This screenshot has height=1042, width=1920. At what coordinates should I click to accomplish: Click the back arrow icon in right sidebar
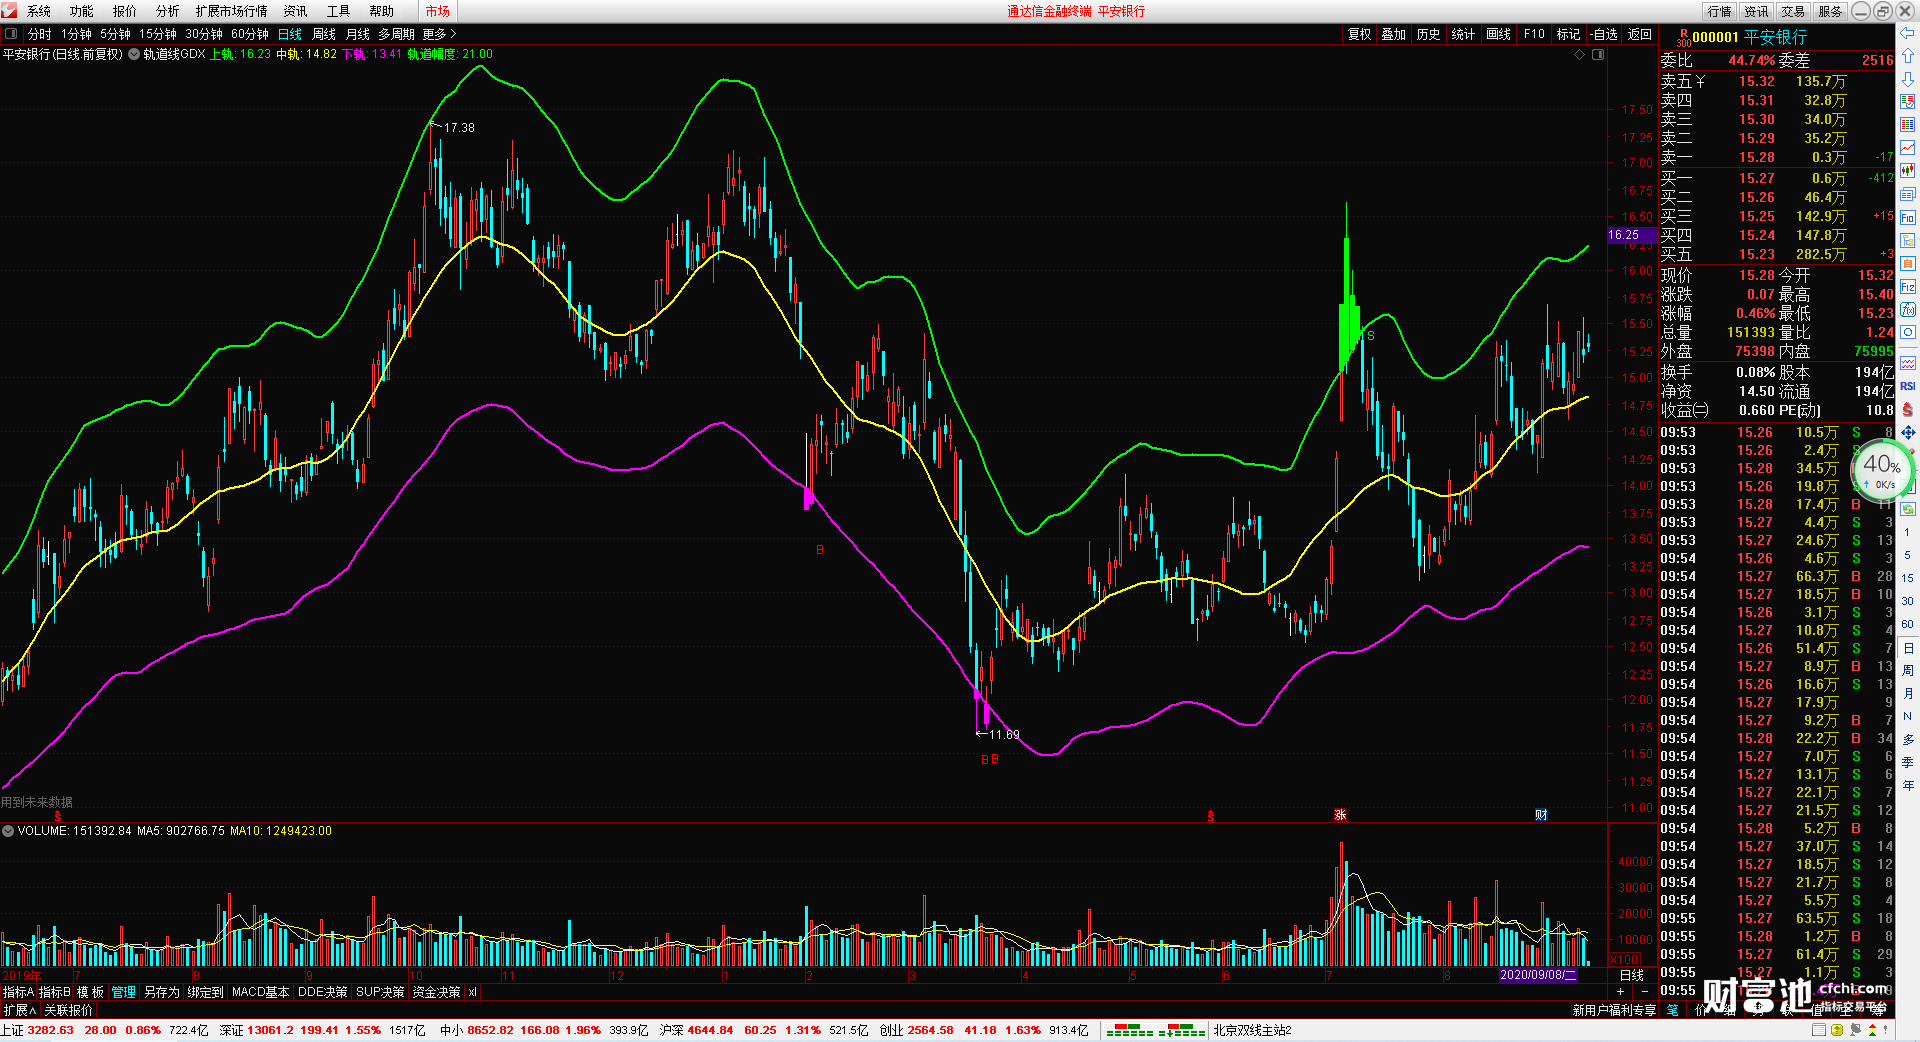pos(1908,33)
